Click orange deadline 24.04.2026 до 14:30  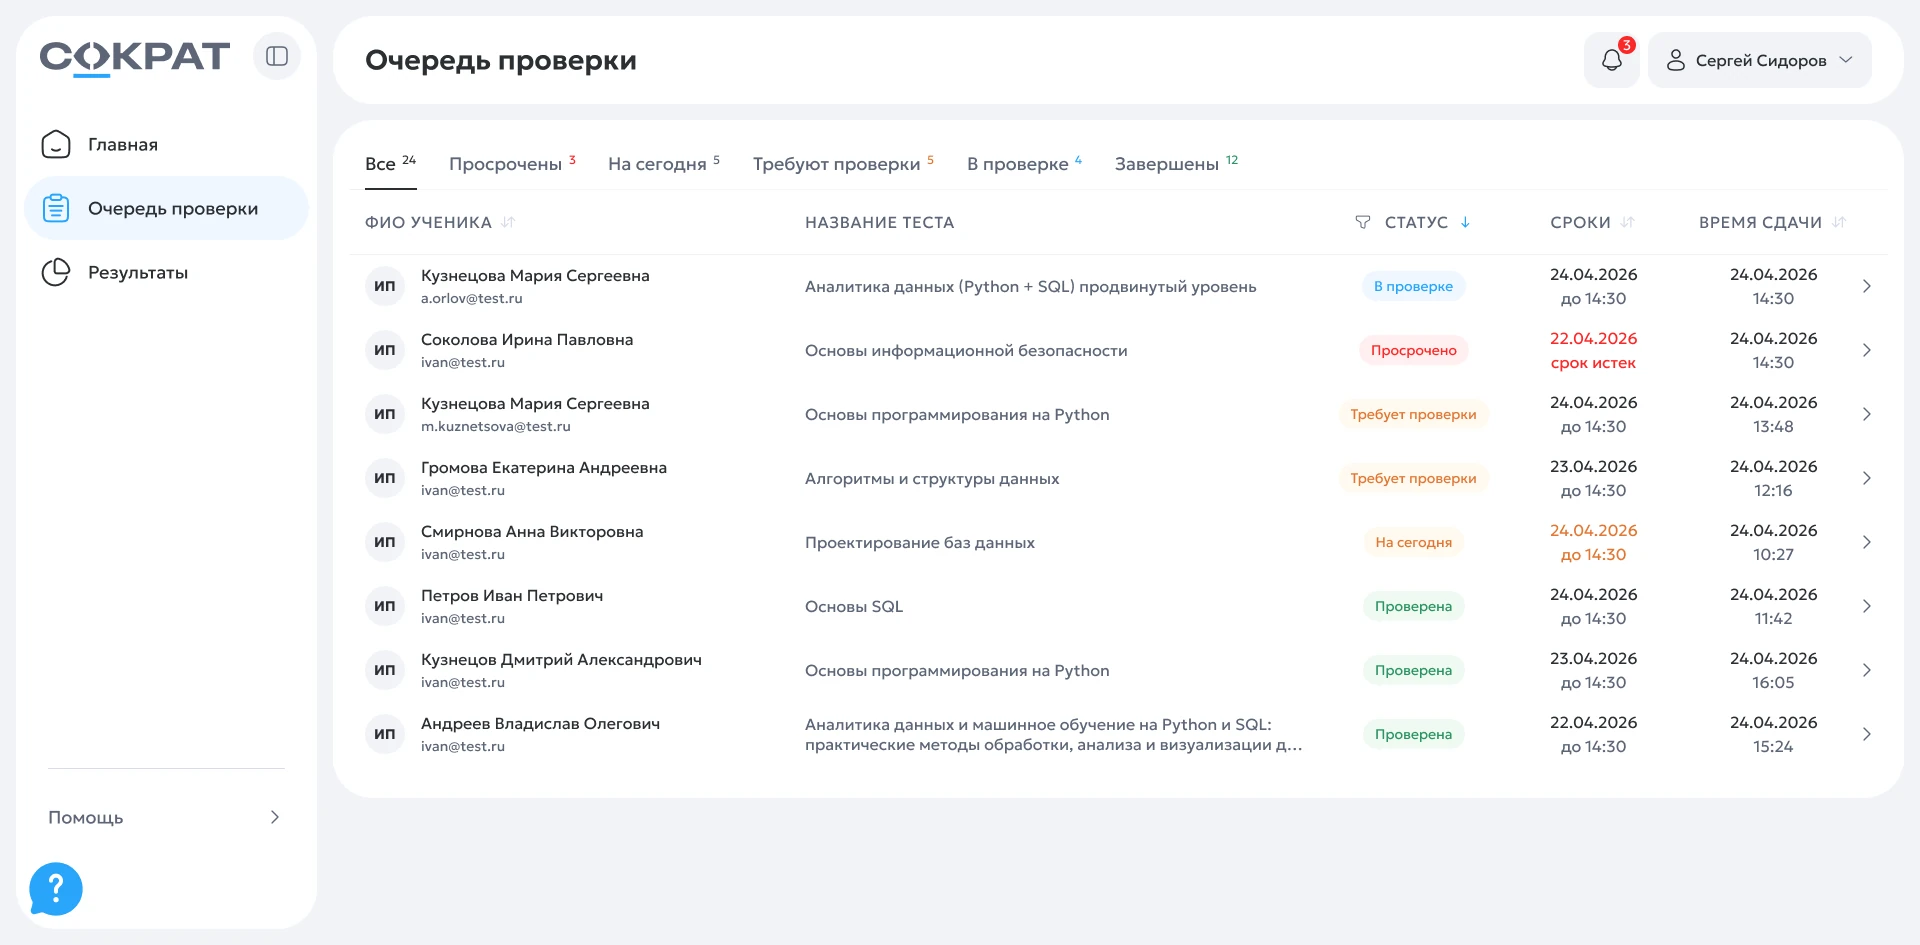pyautogui.click(x=1593, y=542)
